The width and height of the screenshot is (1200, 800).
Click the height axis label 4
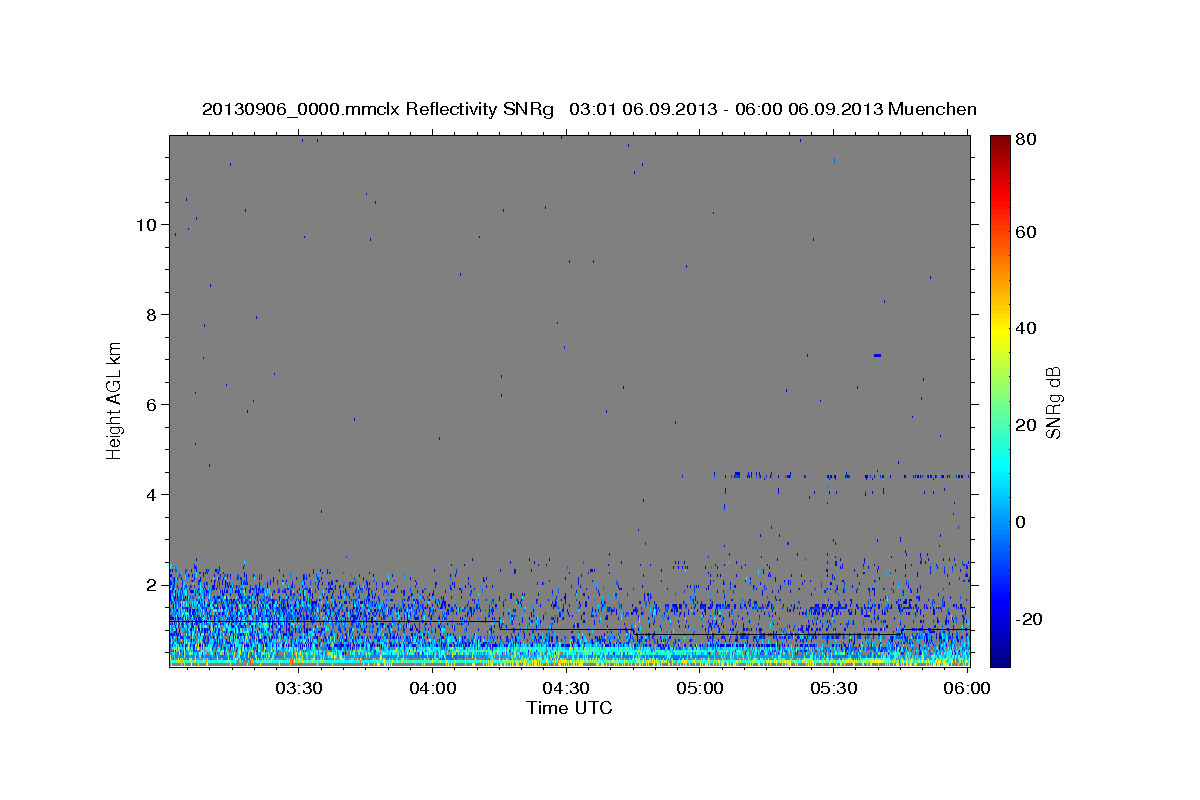tap(151, 495)
